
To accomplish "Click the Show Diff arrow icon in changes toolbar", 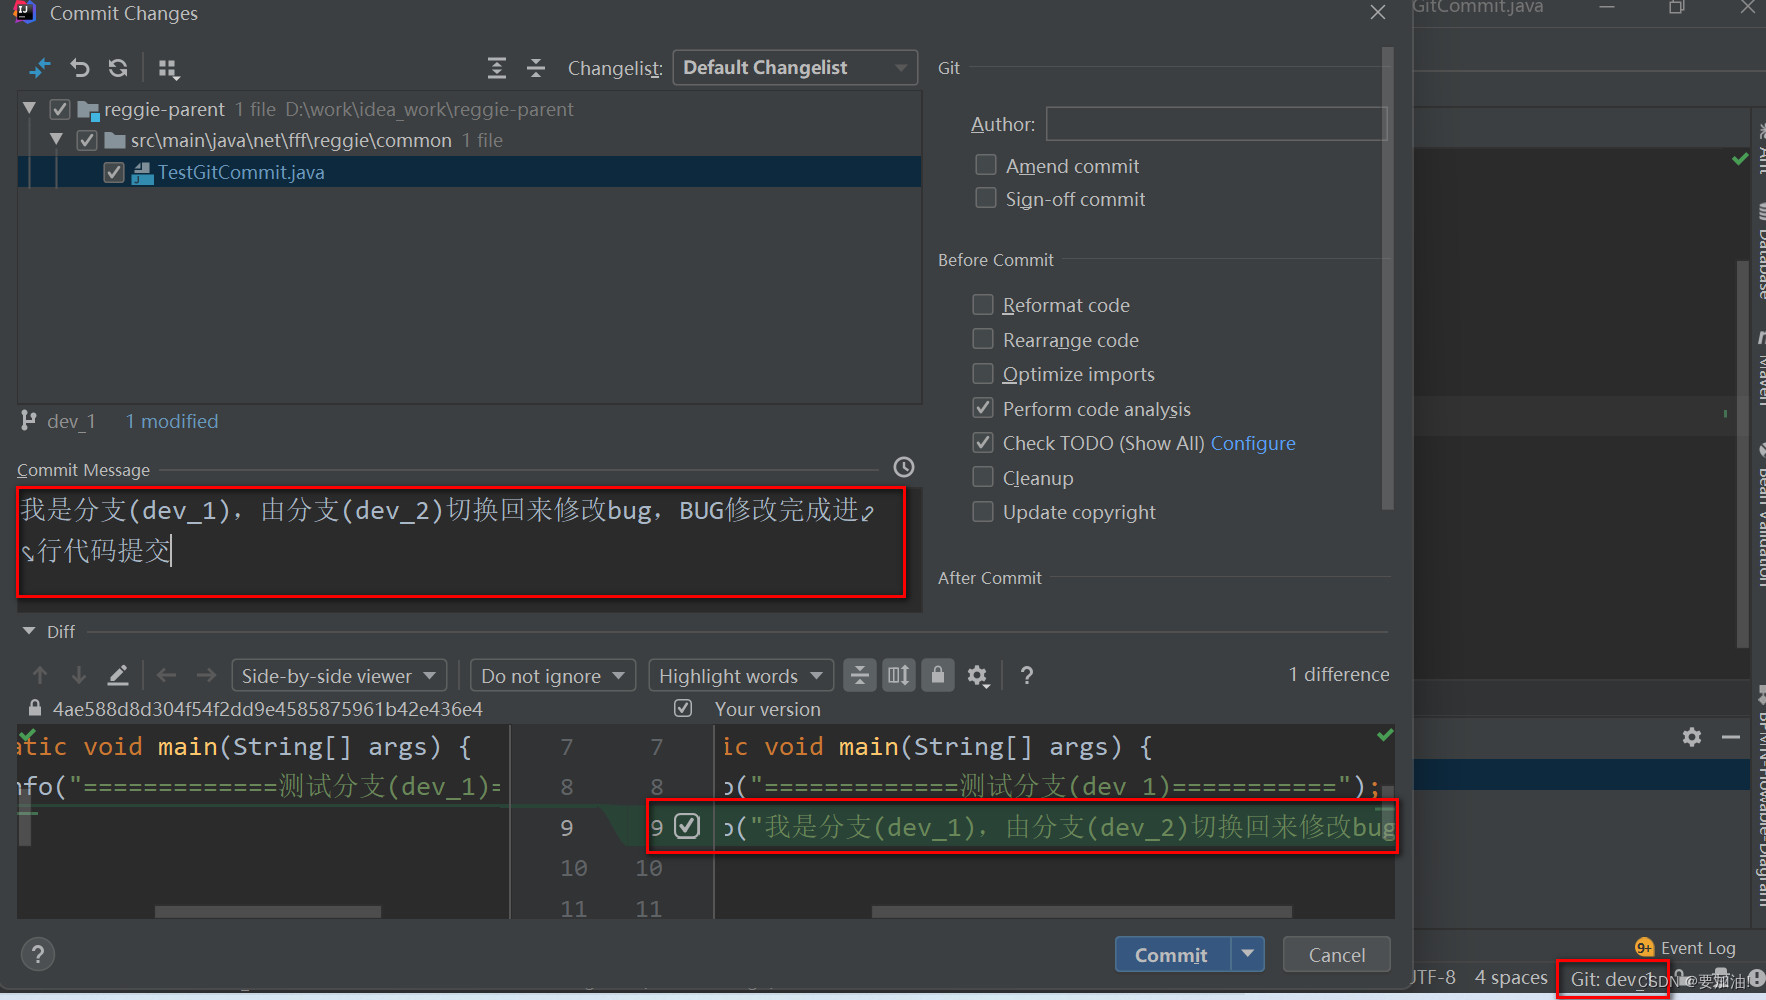I will click(40, 68).
